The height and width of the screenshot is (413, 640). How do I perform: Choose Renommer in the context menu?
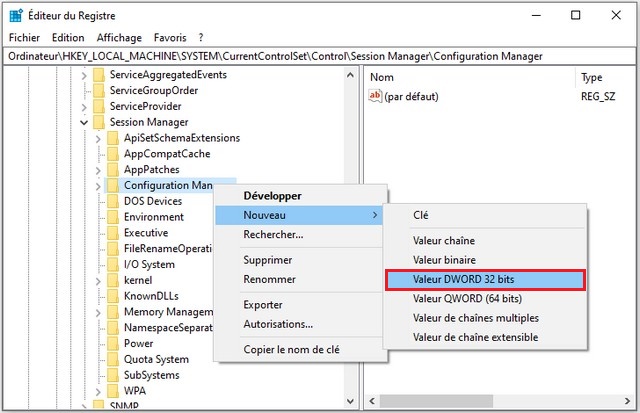click(x=301, y=279)
